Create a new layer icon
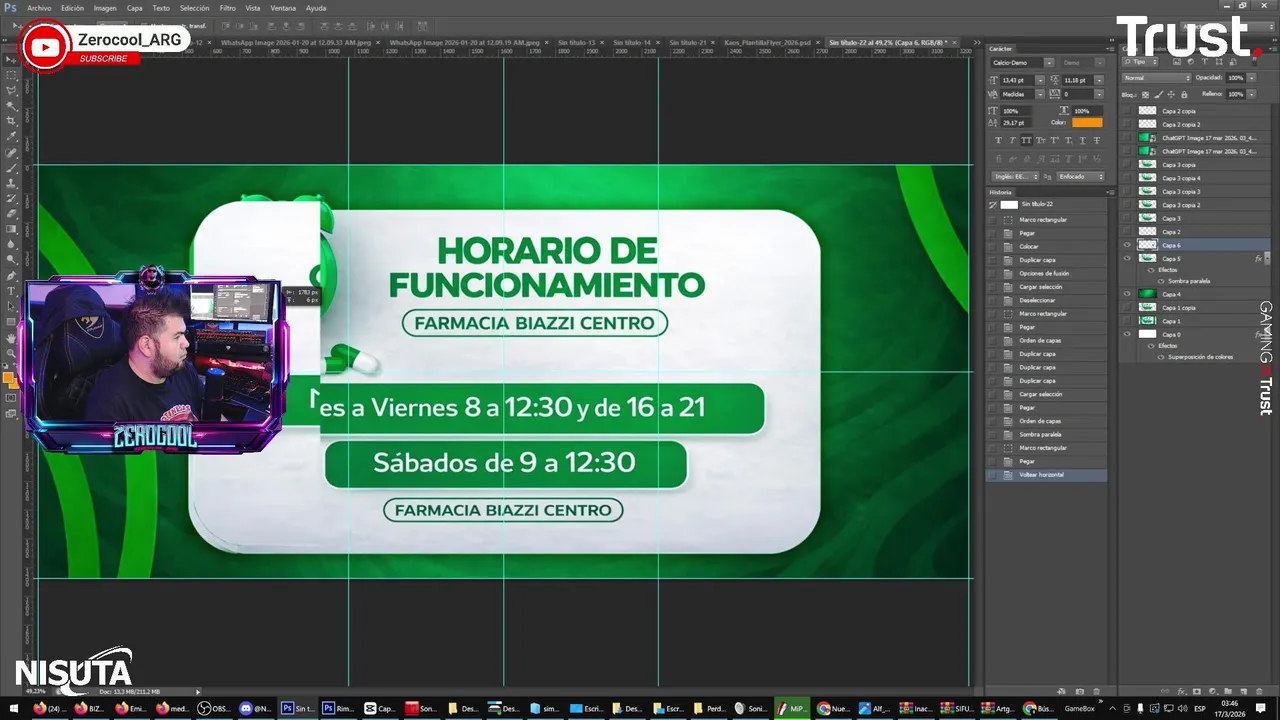1280x720 pixels. coord(1244,691)
